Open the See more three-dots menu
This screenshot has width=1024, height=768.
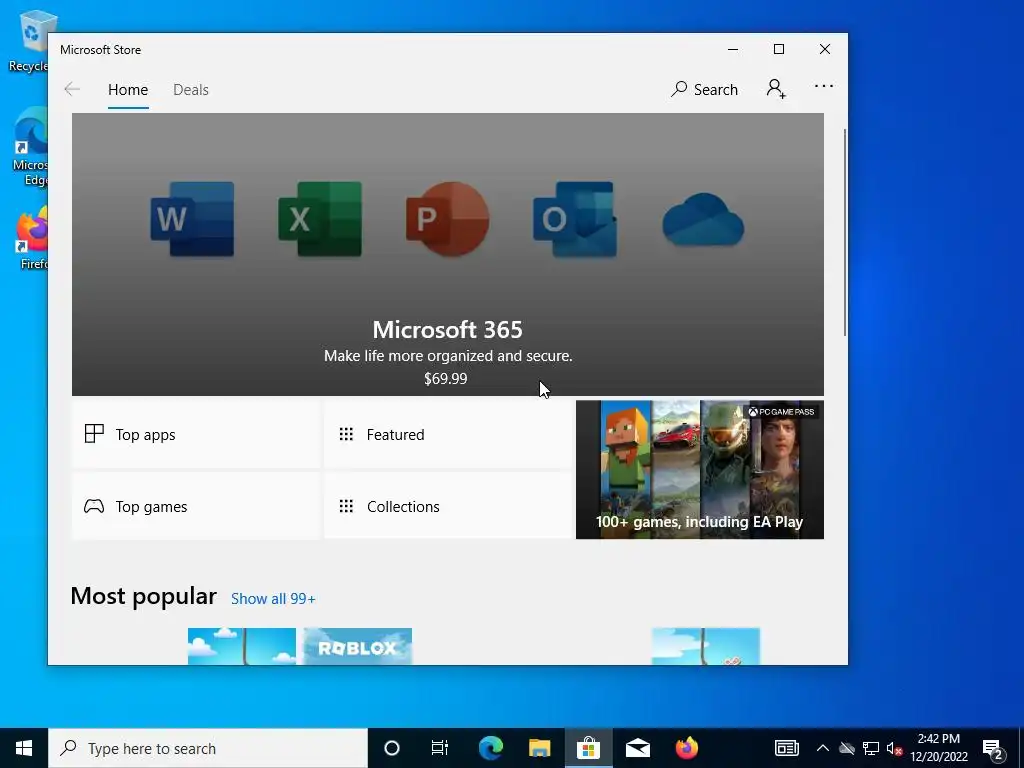click(824, 86)
